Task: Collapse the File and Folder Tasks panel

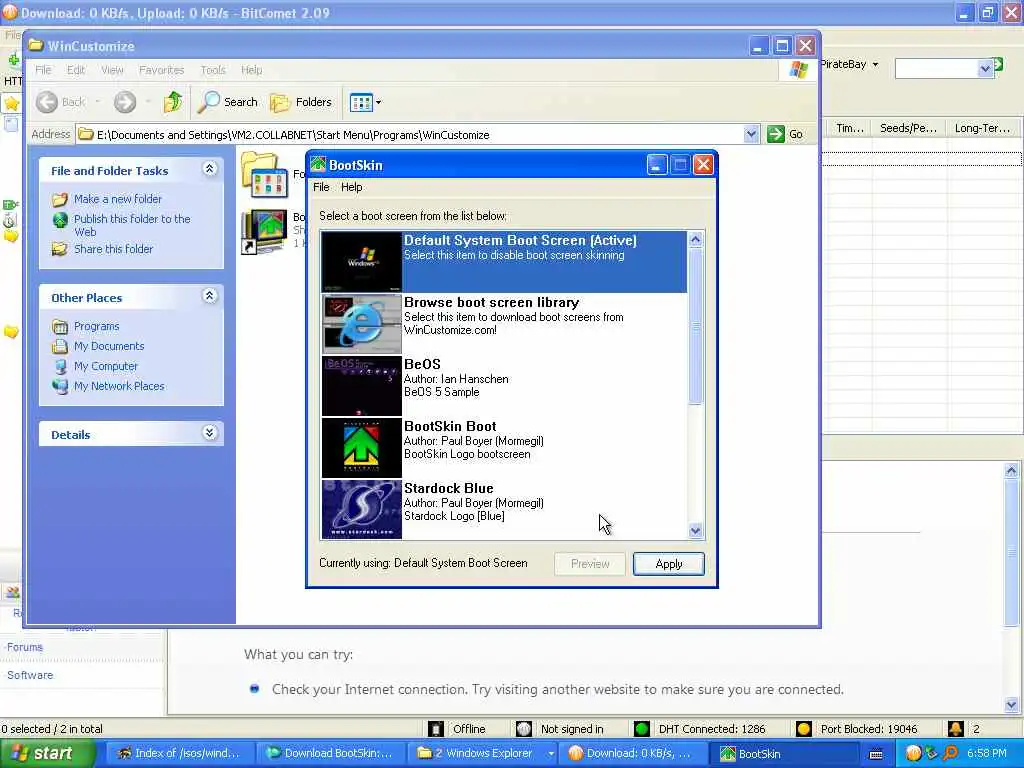Action: (x=210, y=169)
